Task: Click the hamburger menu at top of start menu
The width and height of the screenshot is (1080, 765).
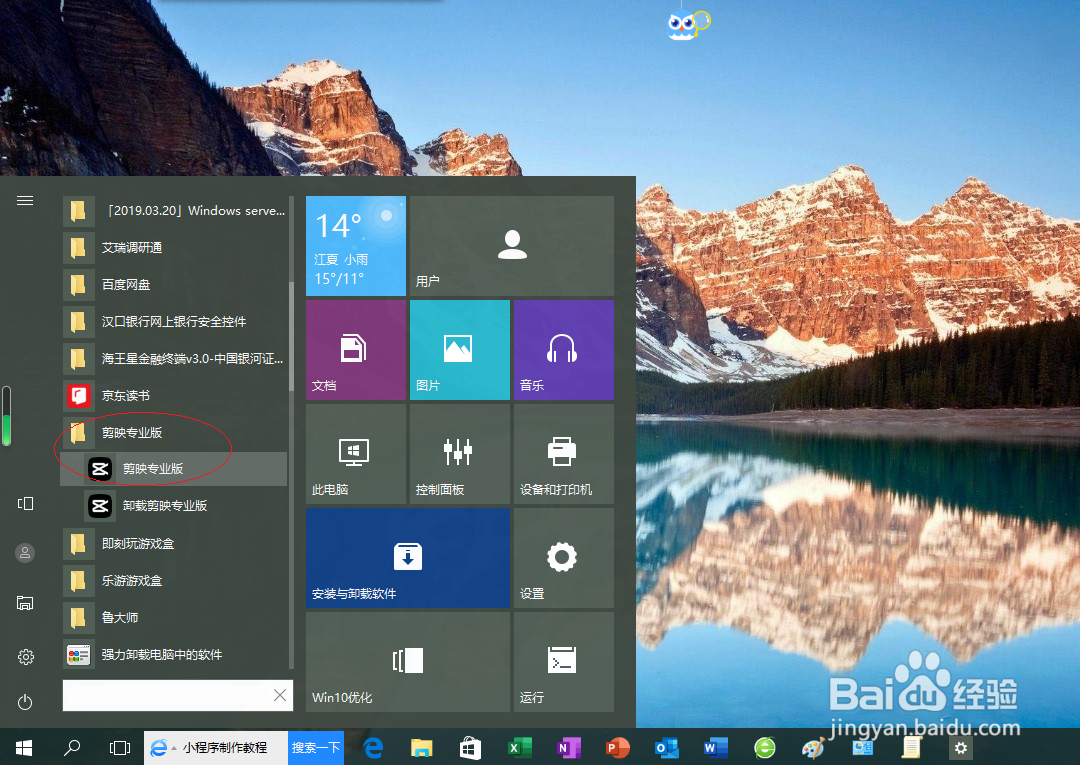Action: click(25, 200)
